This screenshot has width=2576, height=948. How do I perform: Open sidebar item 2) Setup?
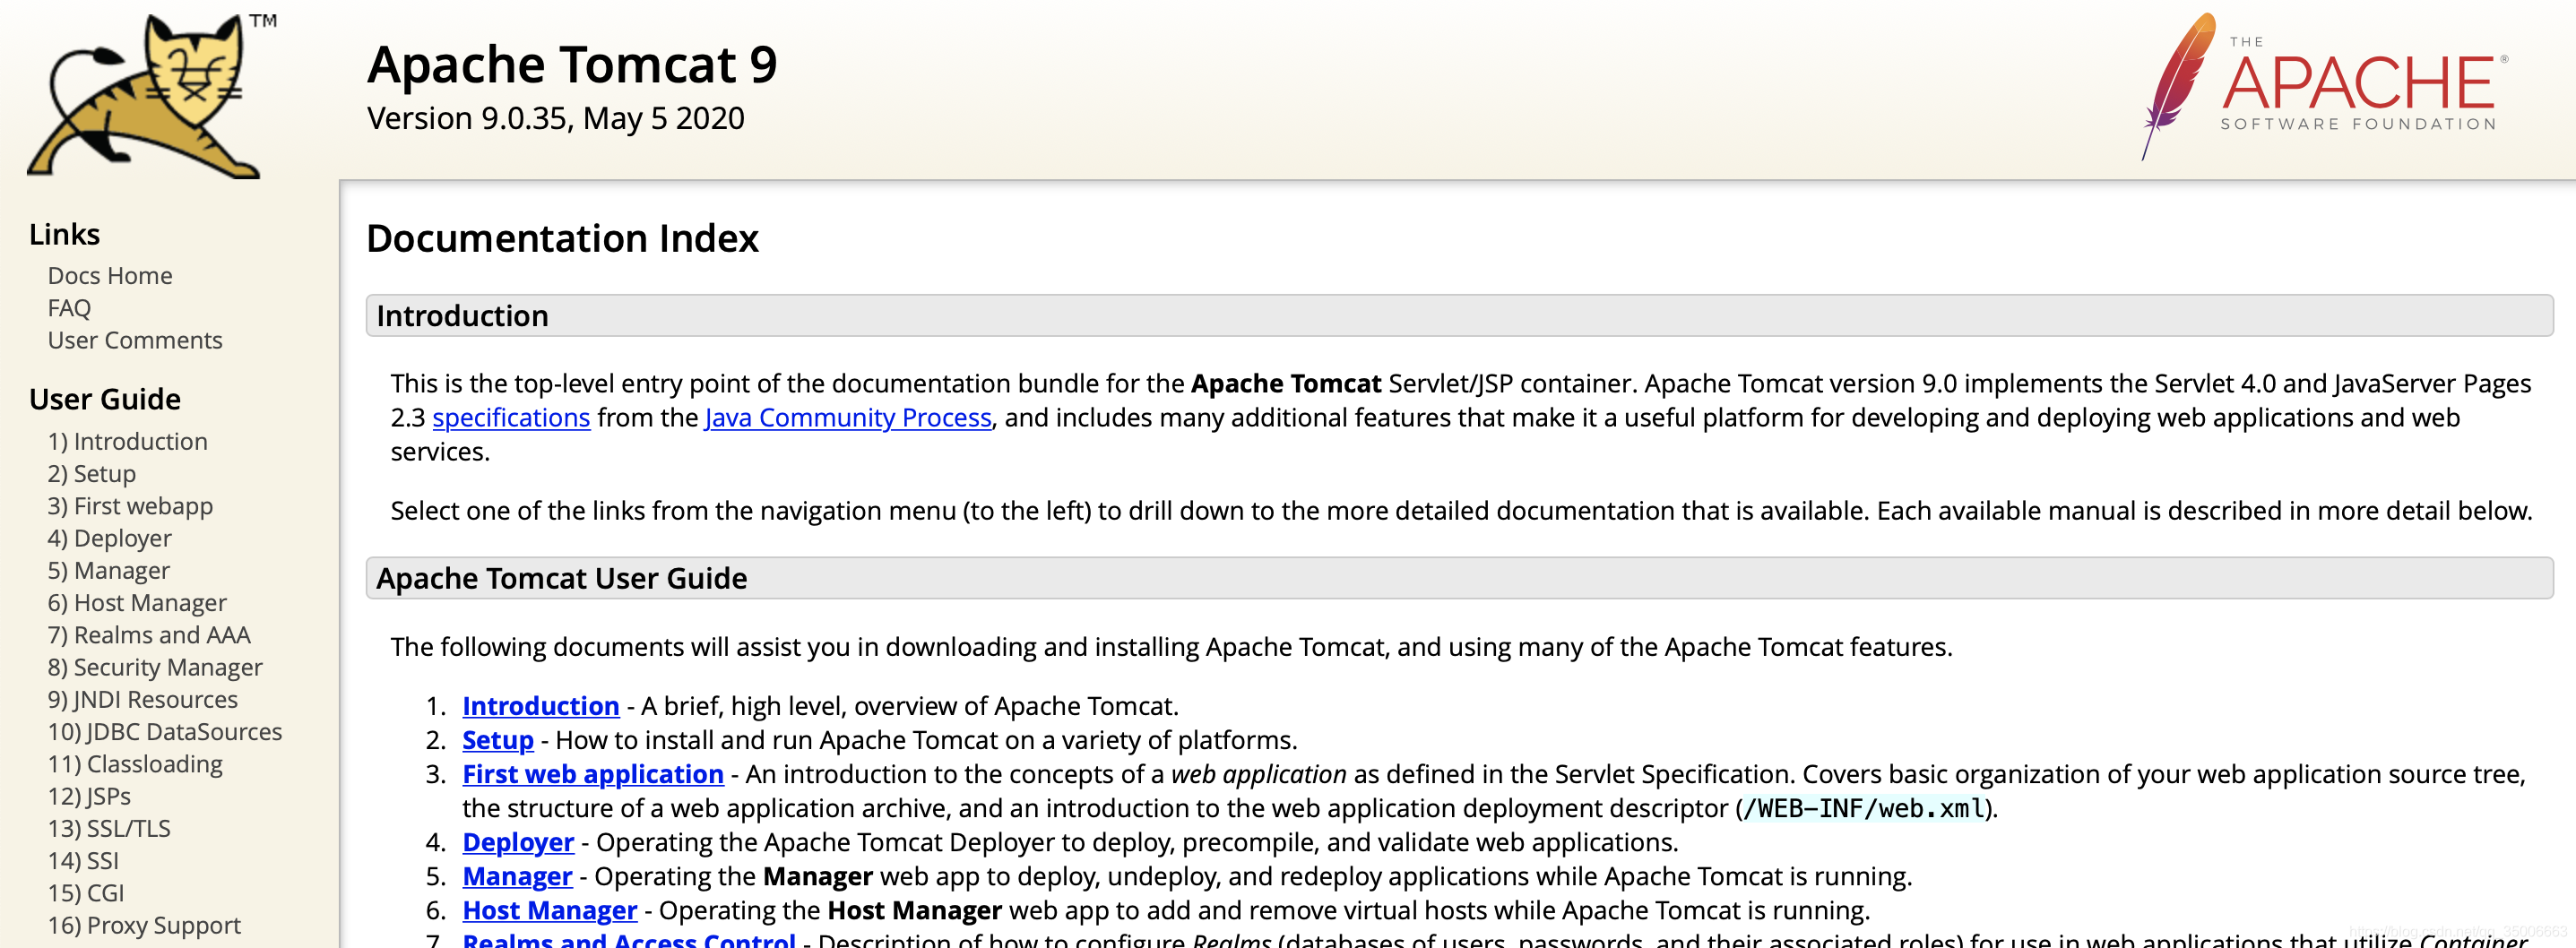(92, 473)
